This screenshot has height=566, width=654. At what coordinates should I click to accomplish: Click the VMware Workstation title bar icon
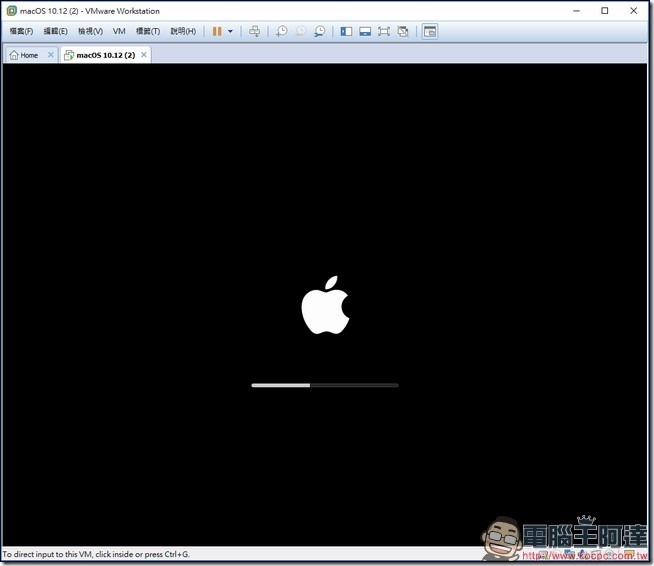pyautogui.click(x=12, y=11)
